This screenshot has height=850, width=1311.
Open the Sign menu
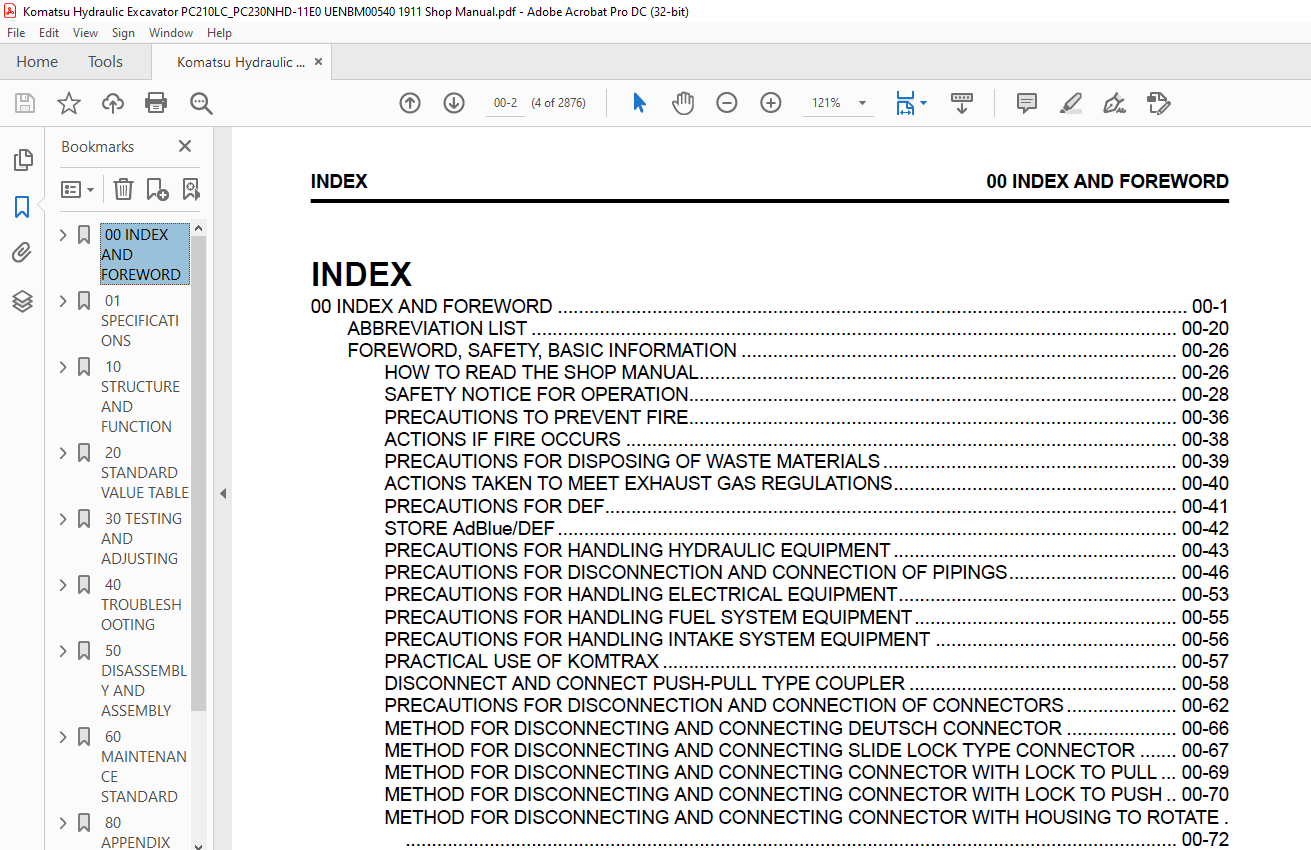[123, 33]
